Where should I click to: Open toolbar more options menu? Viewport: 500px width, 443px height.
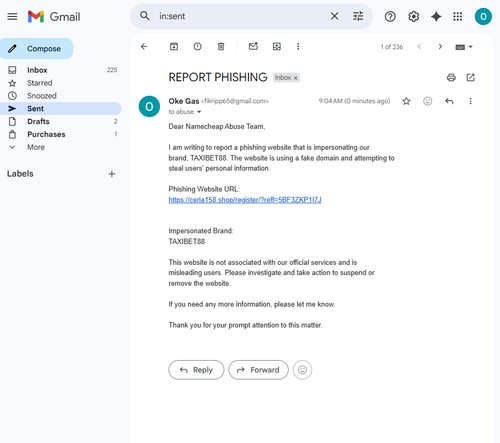point(298,46)
